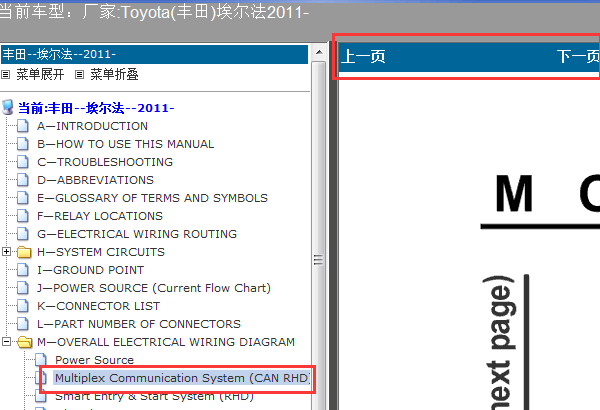Screen dimensions: 600x410
Task: Open G—ELECTRICAL WIRING ROUTING section
Action: [x=137, y=234]
